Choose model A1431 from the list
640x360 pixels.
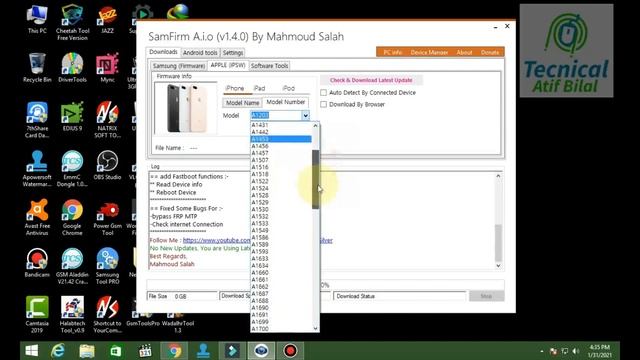pyautogui.click(x=281, y=125)
